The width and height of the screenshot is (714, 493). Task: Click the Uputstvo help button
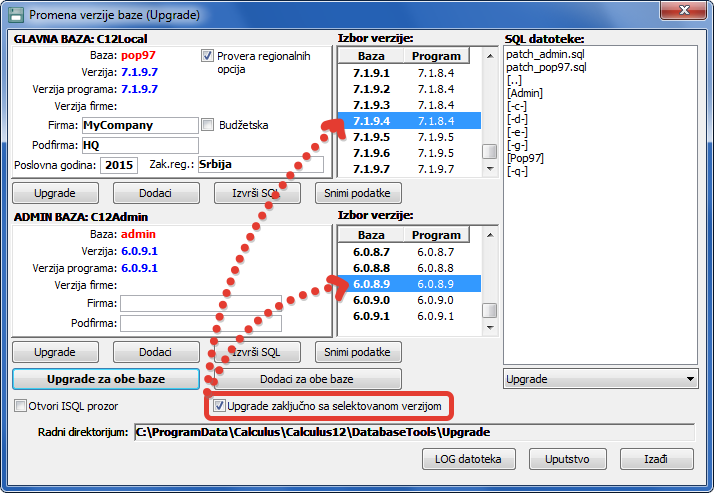[565, 459]
